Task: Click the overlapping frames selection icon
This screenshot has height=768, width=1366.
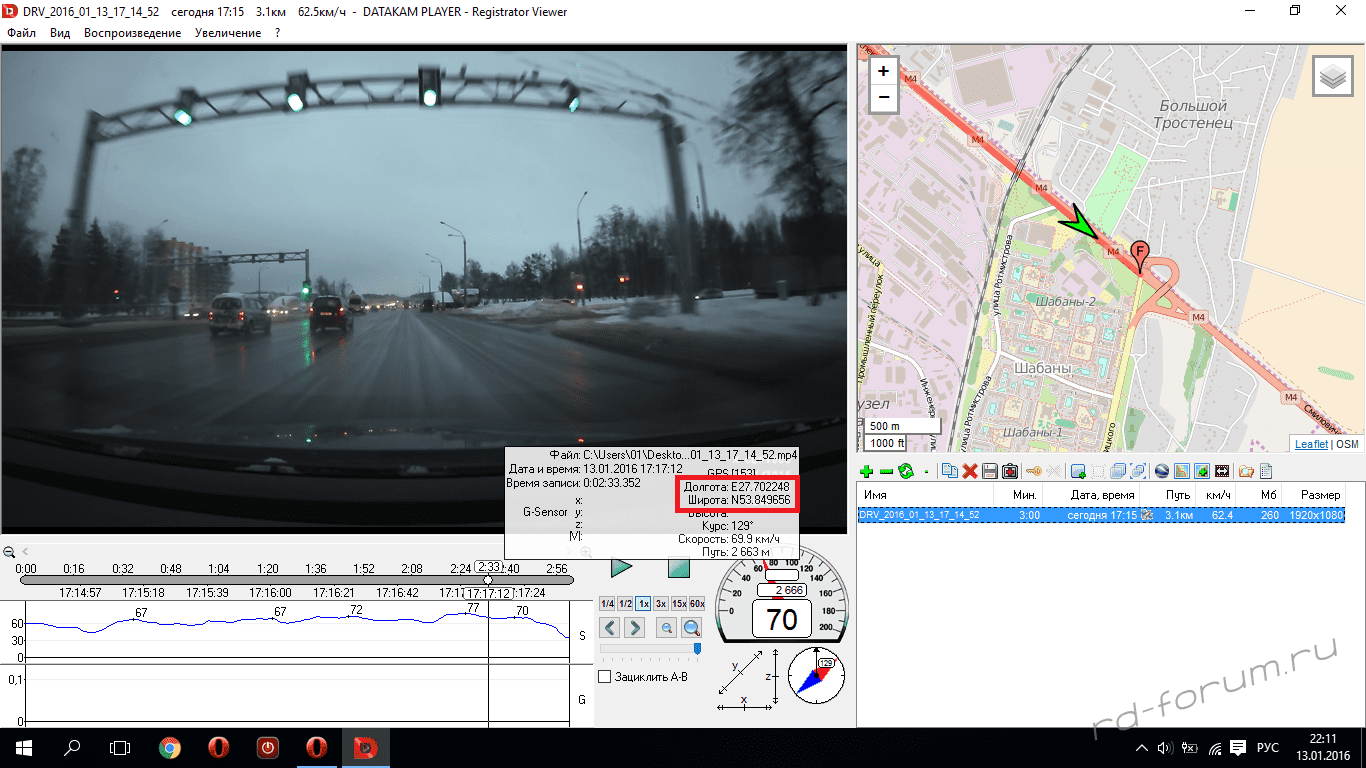Action: coord(1138,471)
